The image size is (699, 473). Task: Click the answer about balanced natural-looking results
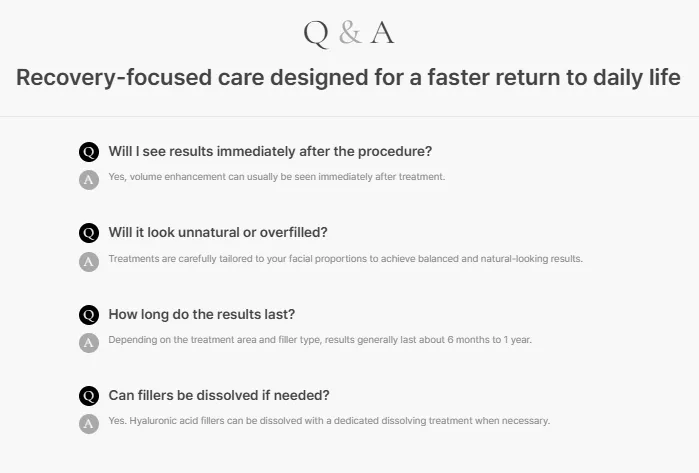tap(345, 259)
